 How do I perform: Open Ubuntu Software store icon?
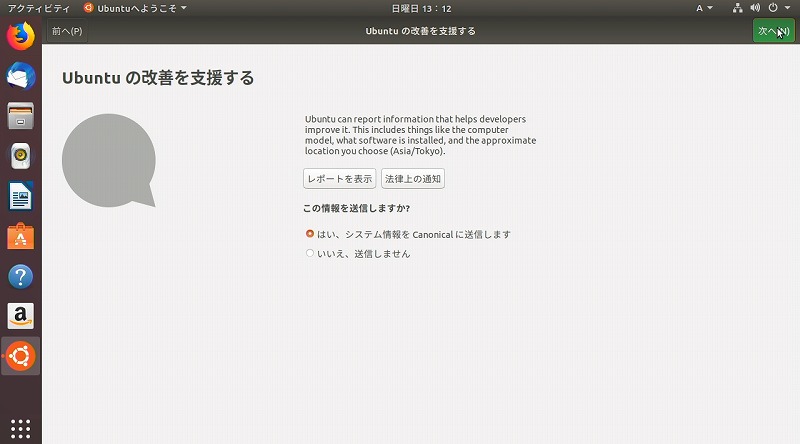[20, 236]
